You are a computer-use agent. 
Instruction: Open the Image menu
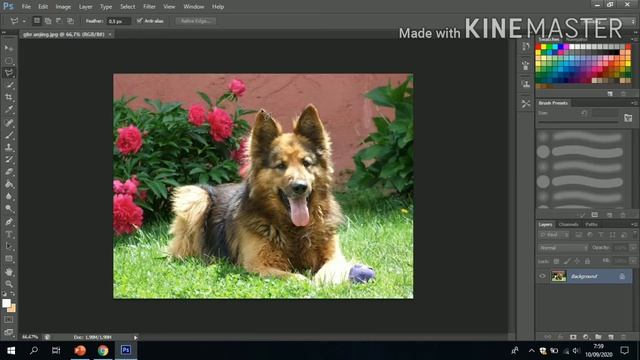coord(63,7)
